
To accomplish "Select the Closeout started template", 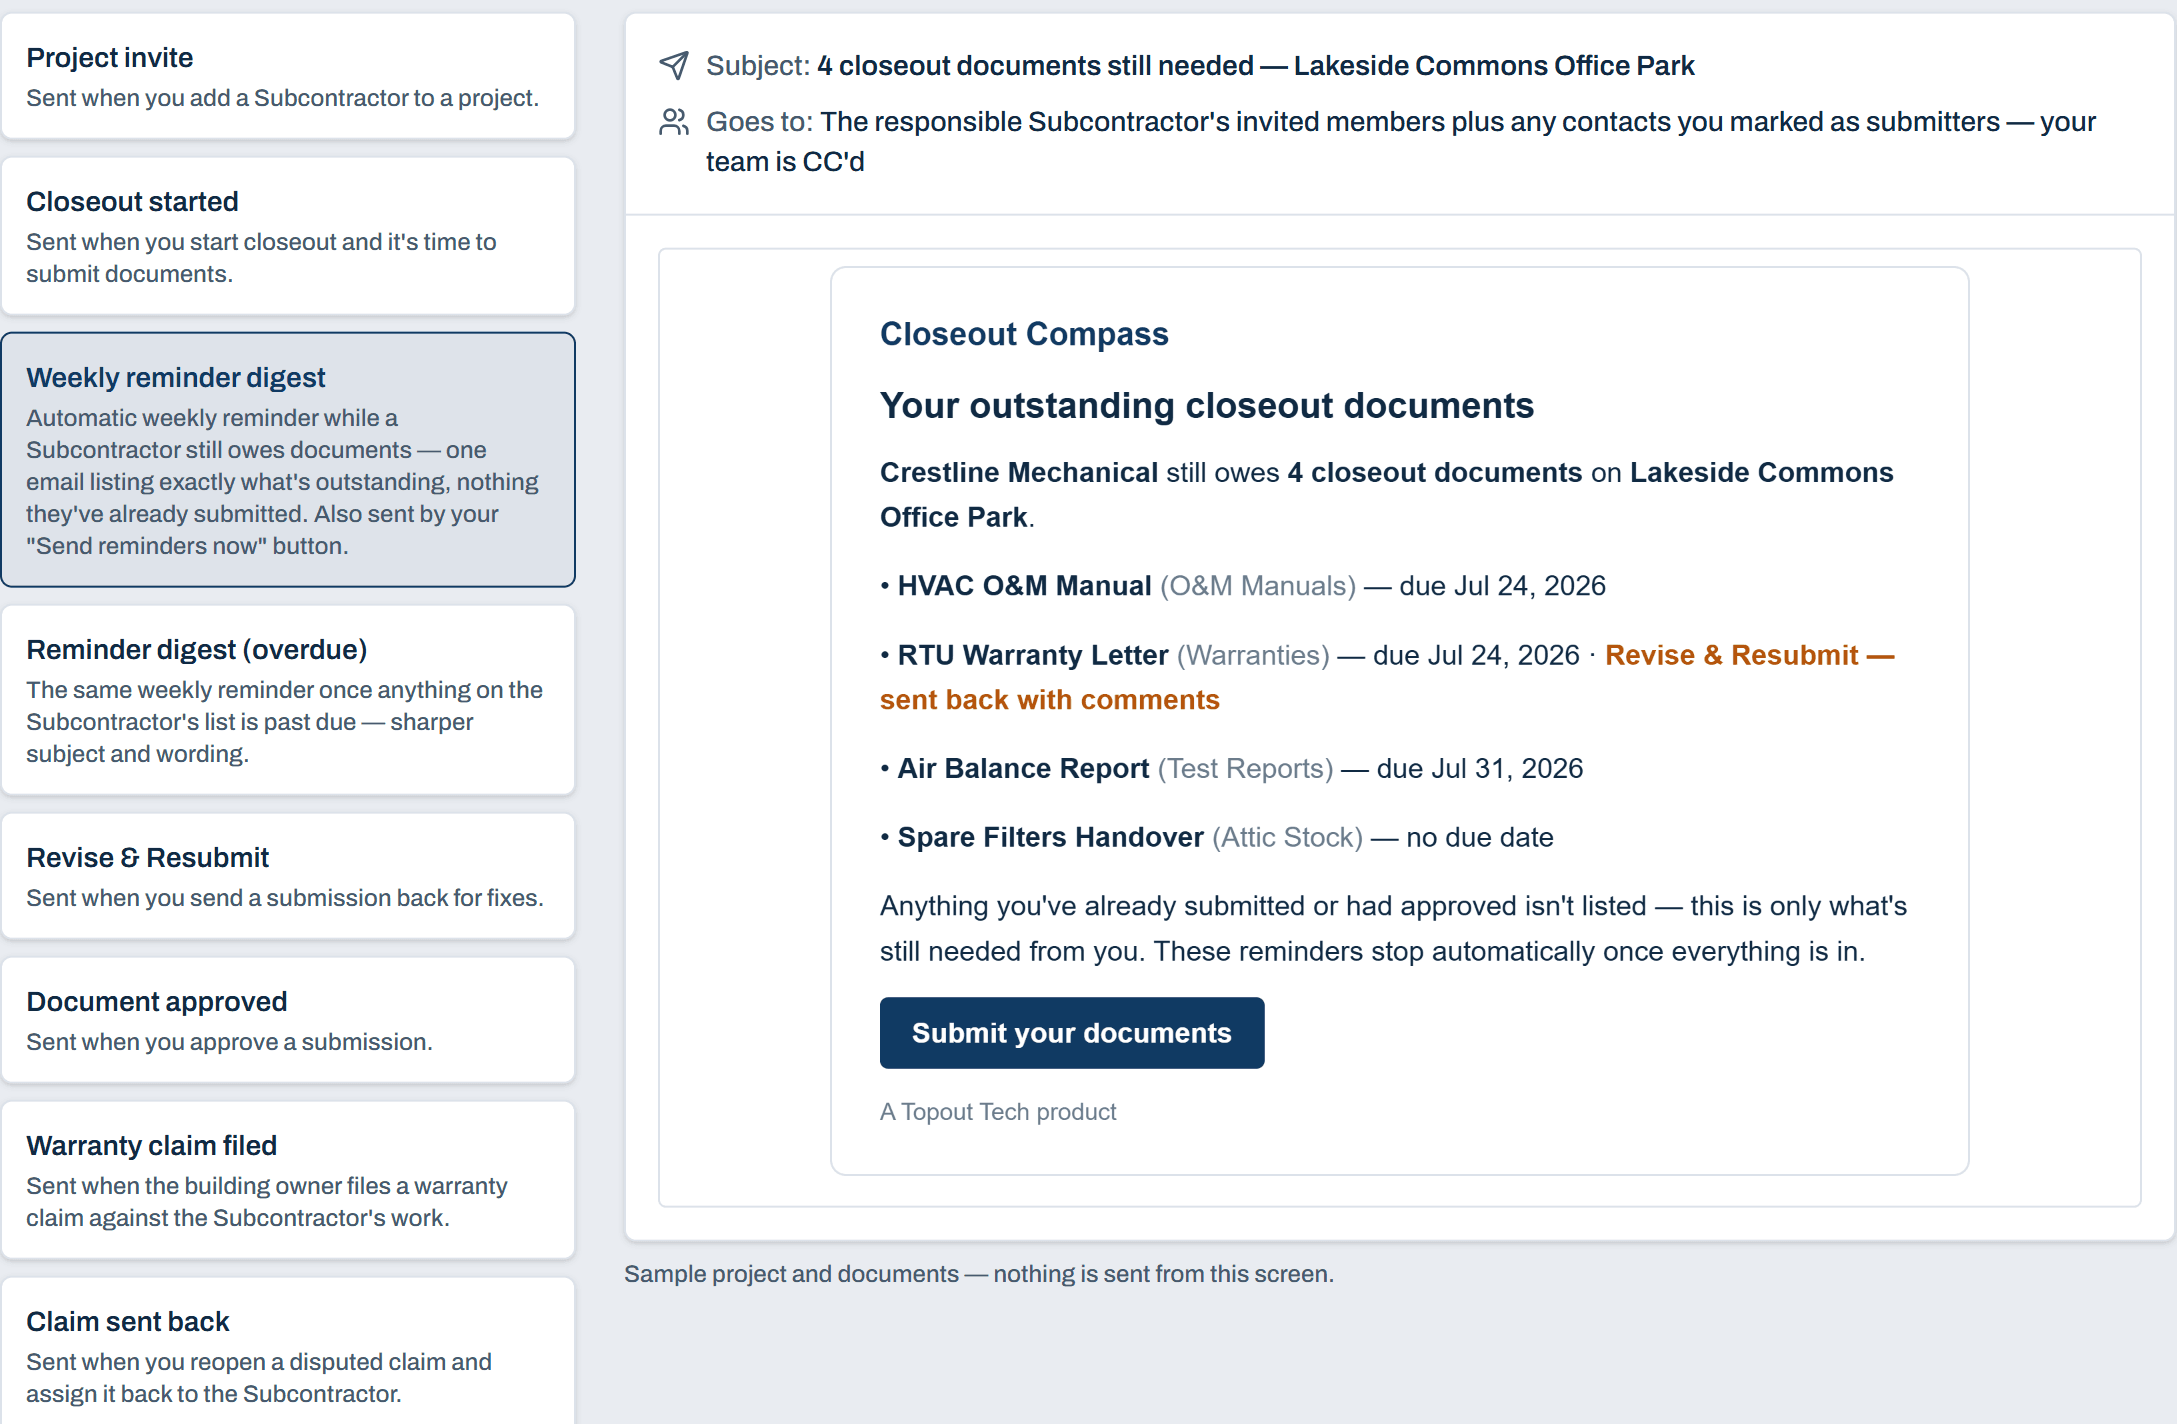I will [x=288, y=237].
